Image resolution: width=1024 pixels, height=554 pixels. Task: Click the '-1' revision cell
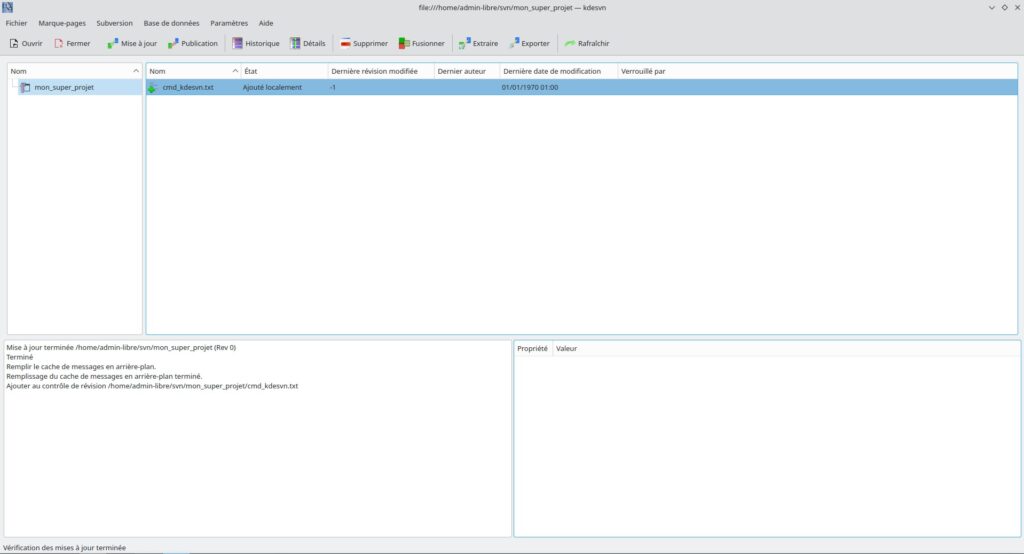[x=333, y=87]
